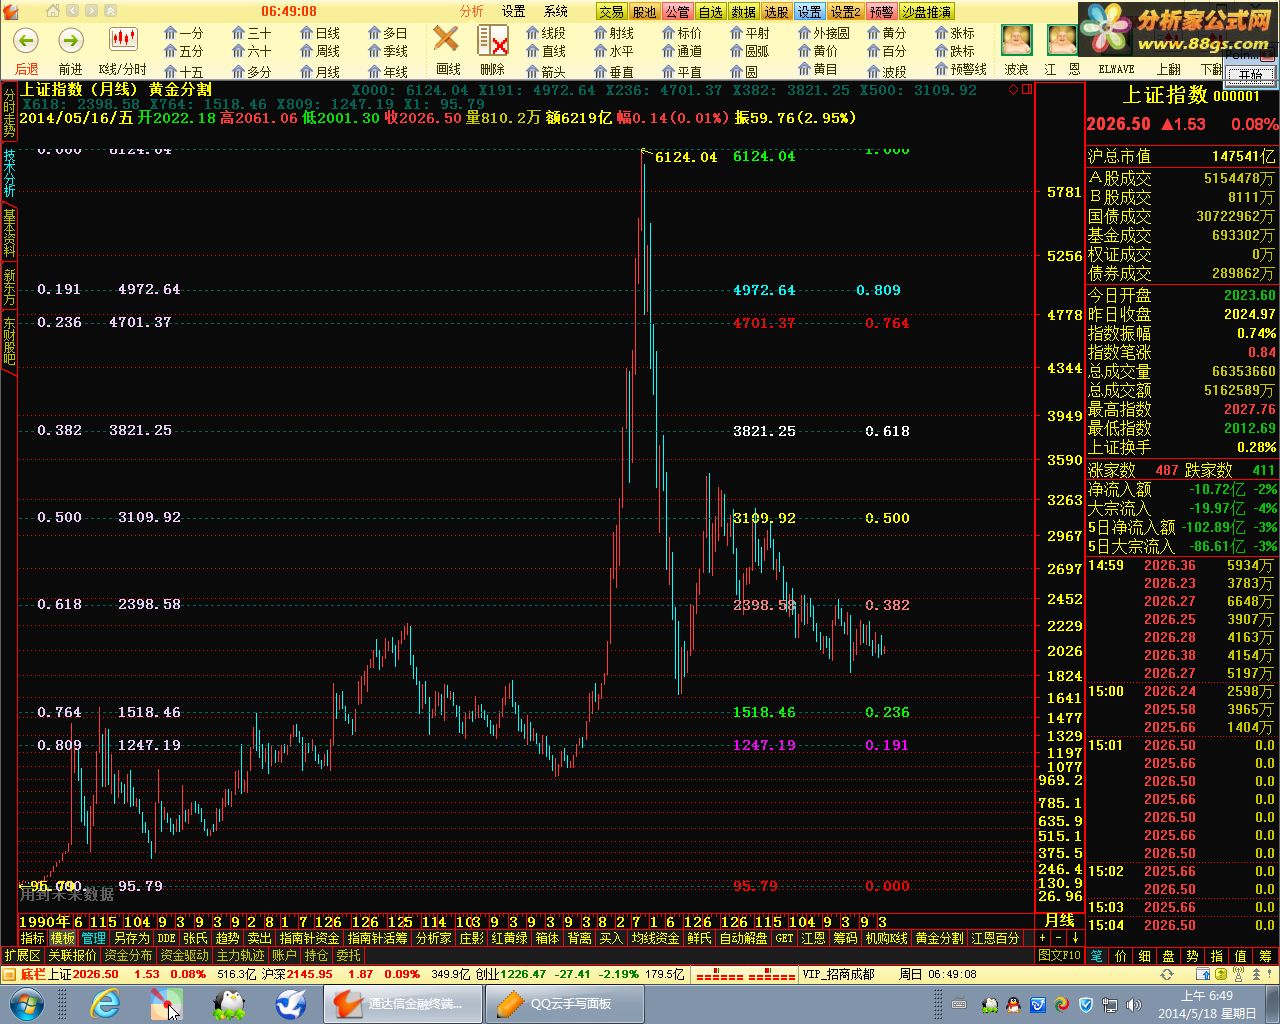Viewport: 1280px width, 1024px height.
Task: Switch to 通达信金融终端 taskbar window
Action: pos(402,1003)
